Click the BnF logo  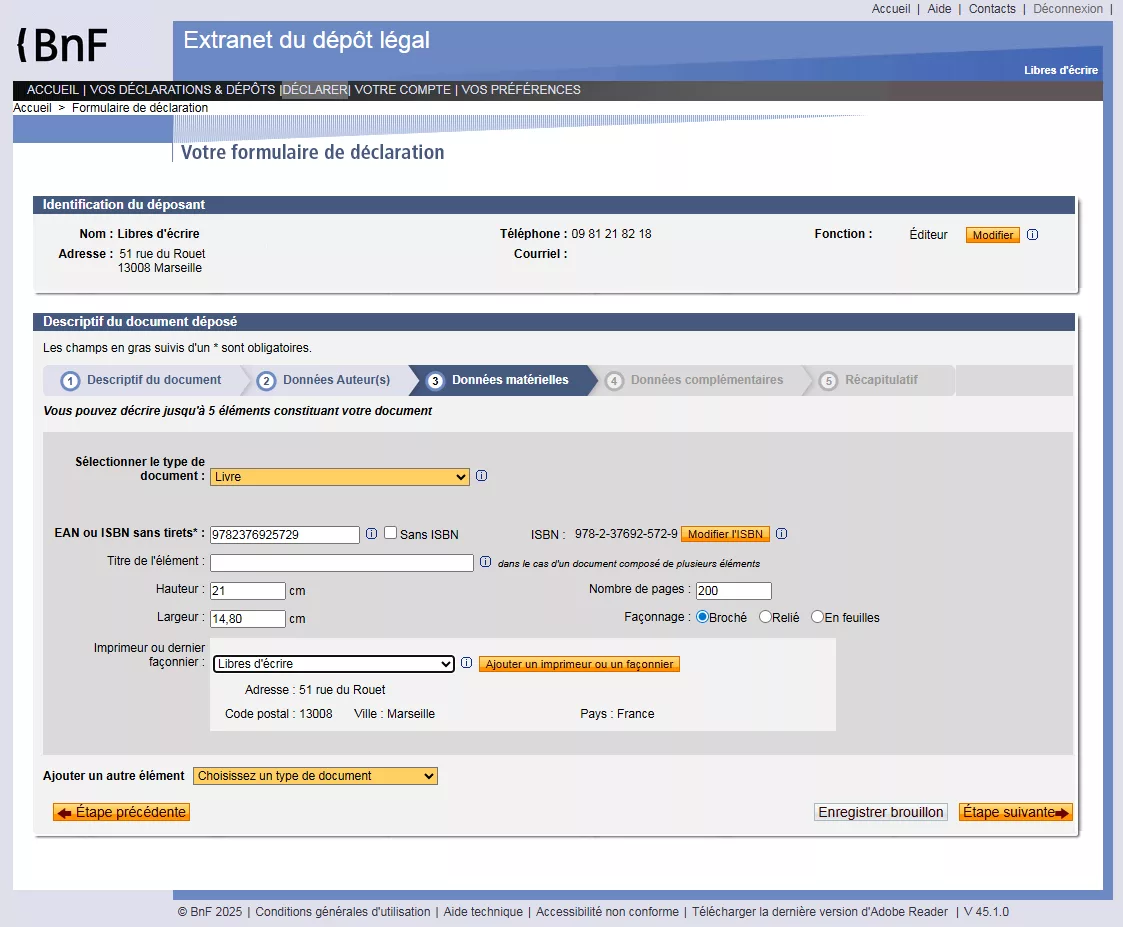point(62,45)
